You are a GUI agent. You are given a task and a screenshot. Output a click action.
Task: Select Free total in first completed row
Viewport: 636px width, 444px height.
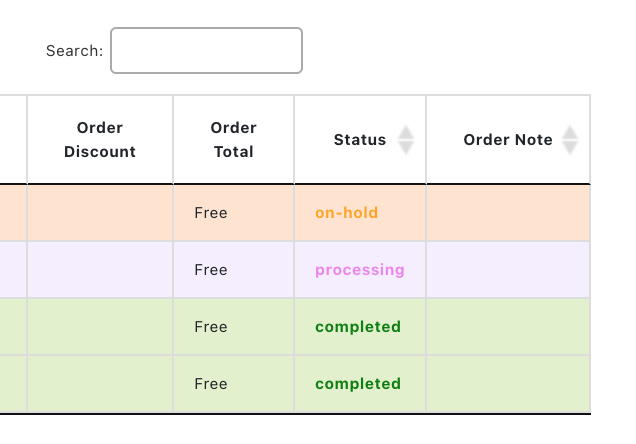click(x=211, y=327)
